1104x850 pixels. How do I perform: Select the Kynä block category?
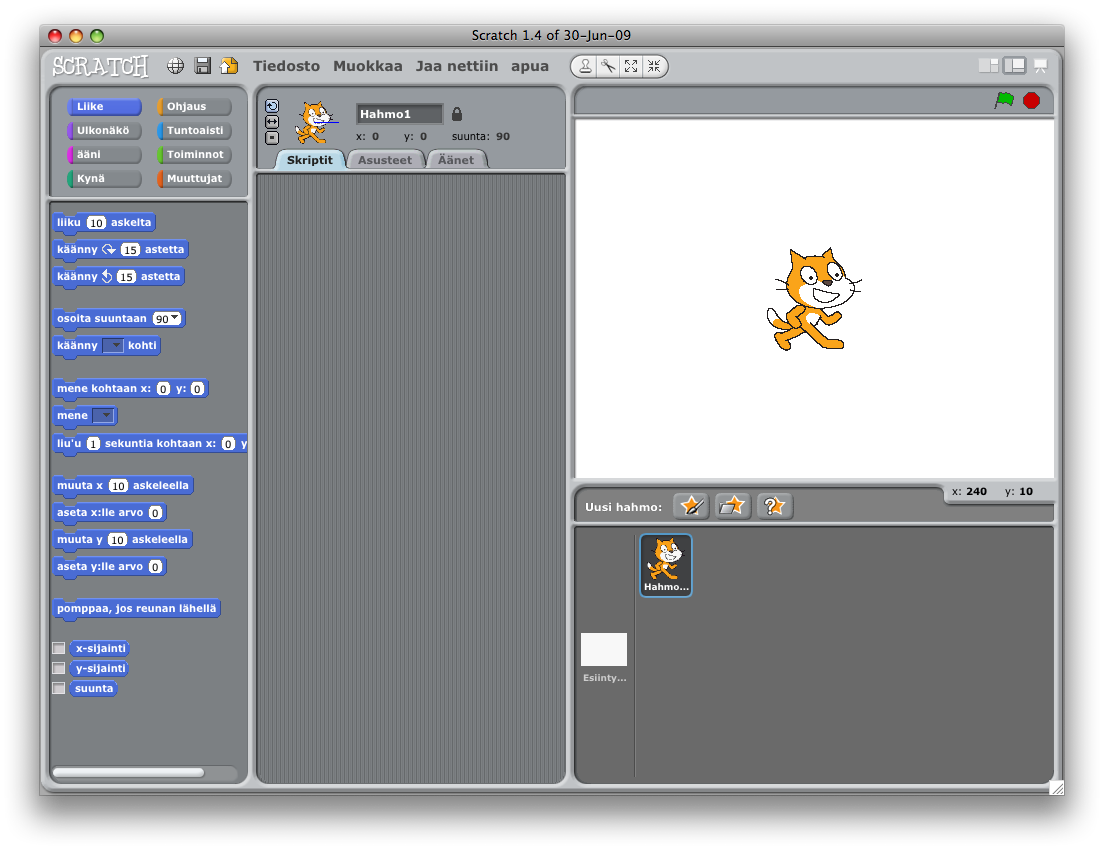(104, 178)
